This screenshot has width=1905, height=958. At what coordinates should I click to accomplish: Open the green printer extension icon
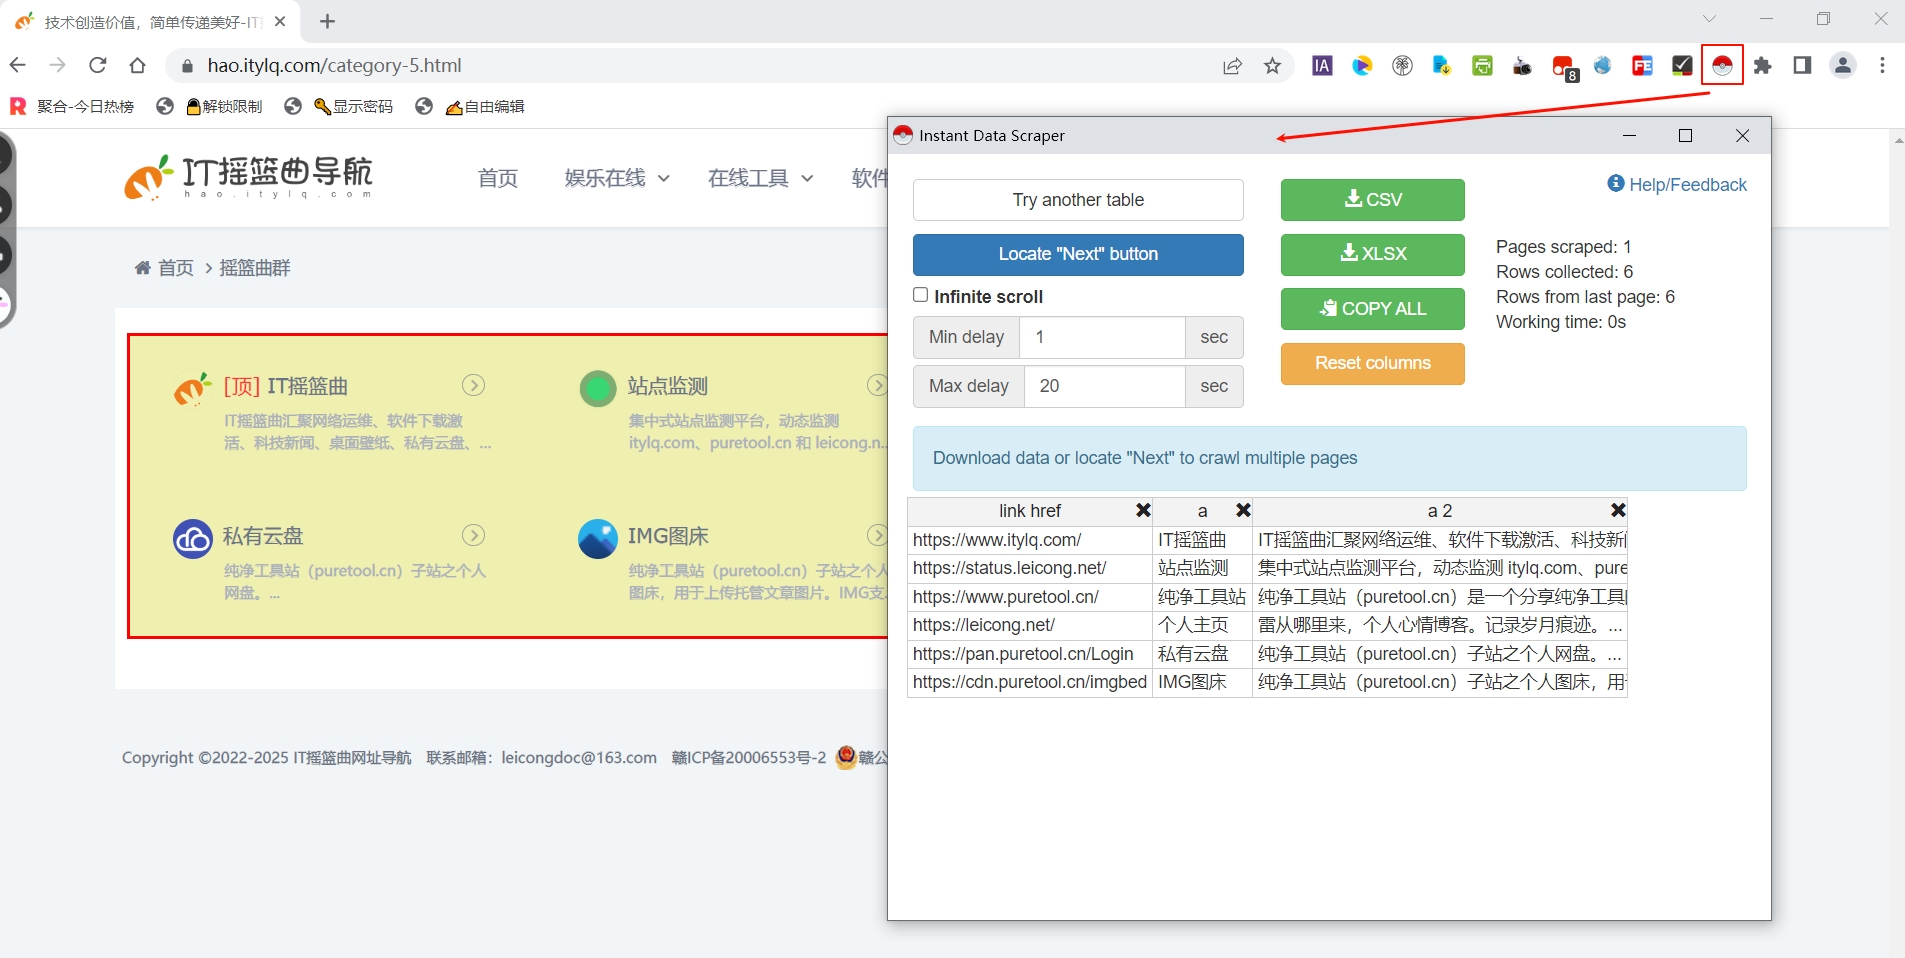coord(1481,65)
